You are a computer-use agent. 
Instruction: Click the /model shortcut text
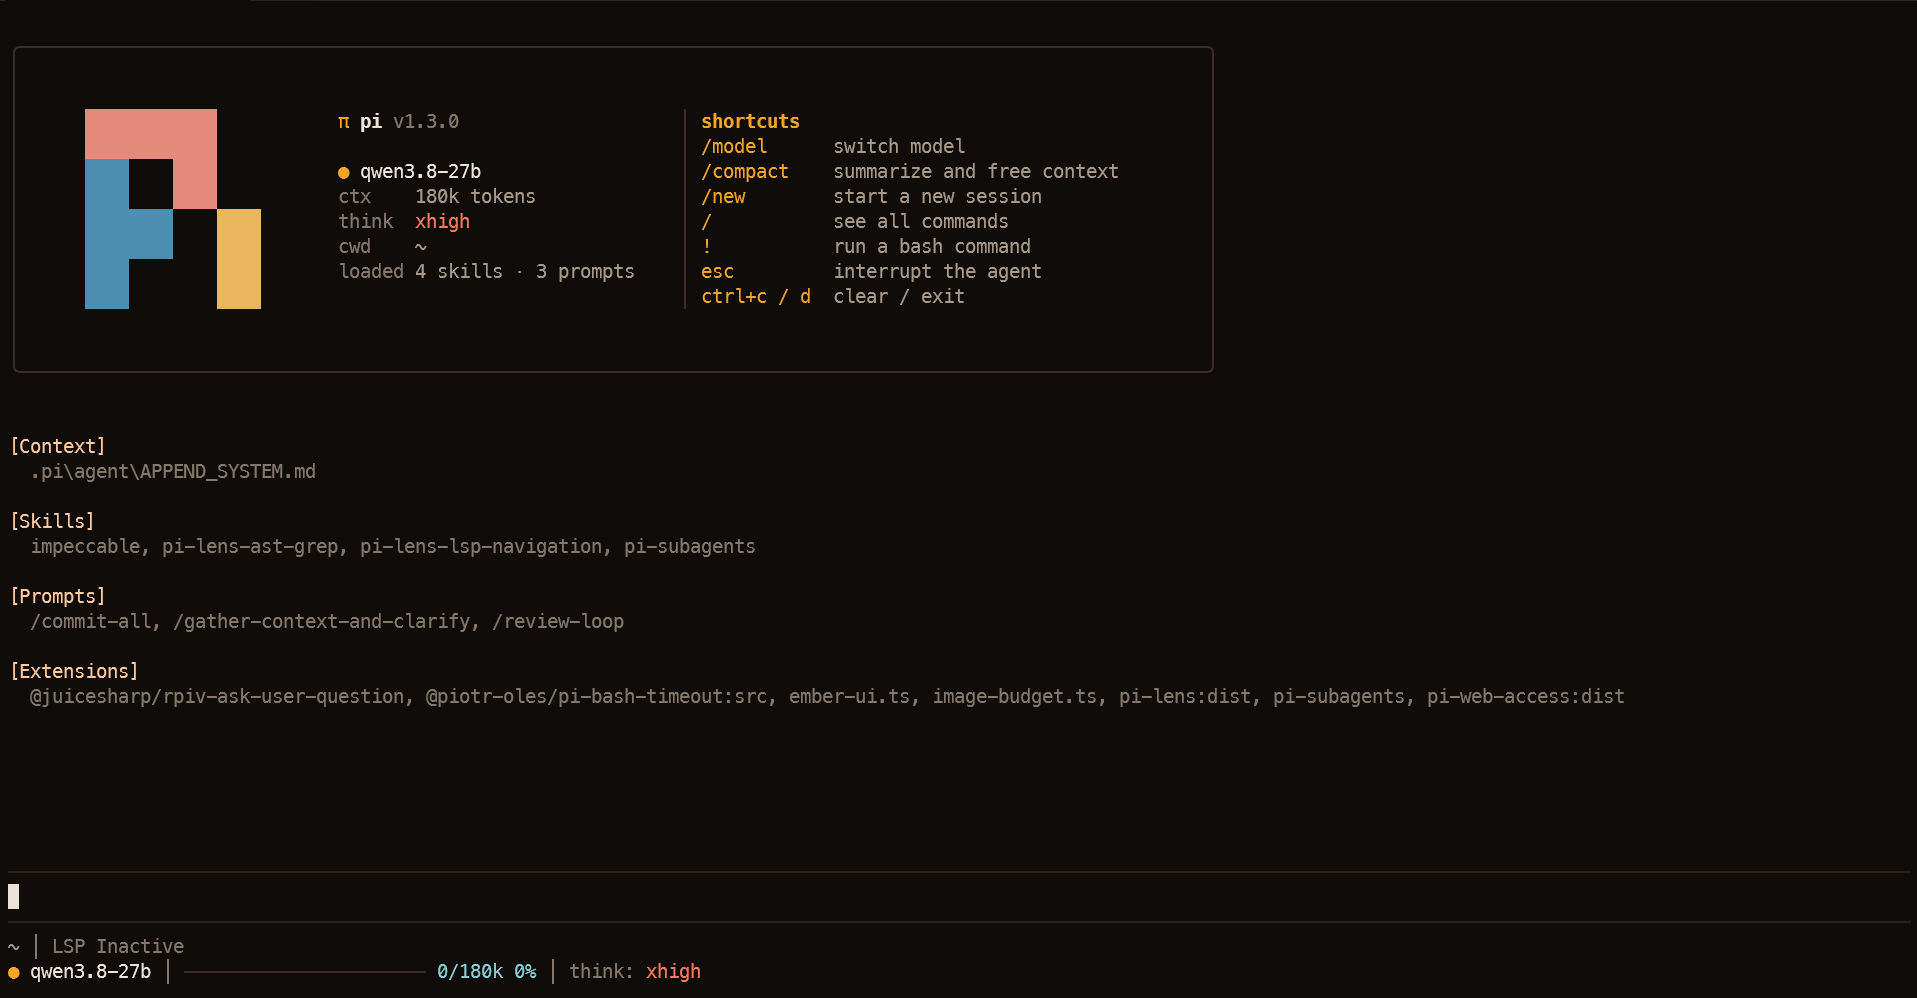(x=734, y=147)
